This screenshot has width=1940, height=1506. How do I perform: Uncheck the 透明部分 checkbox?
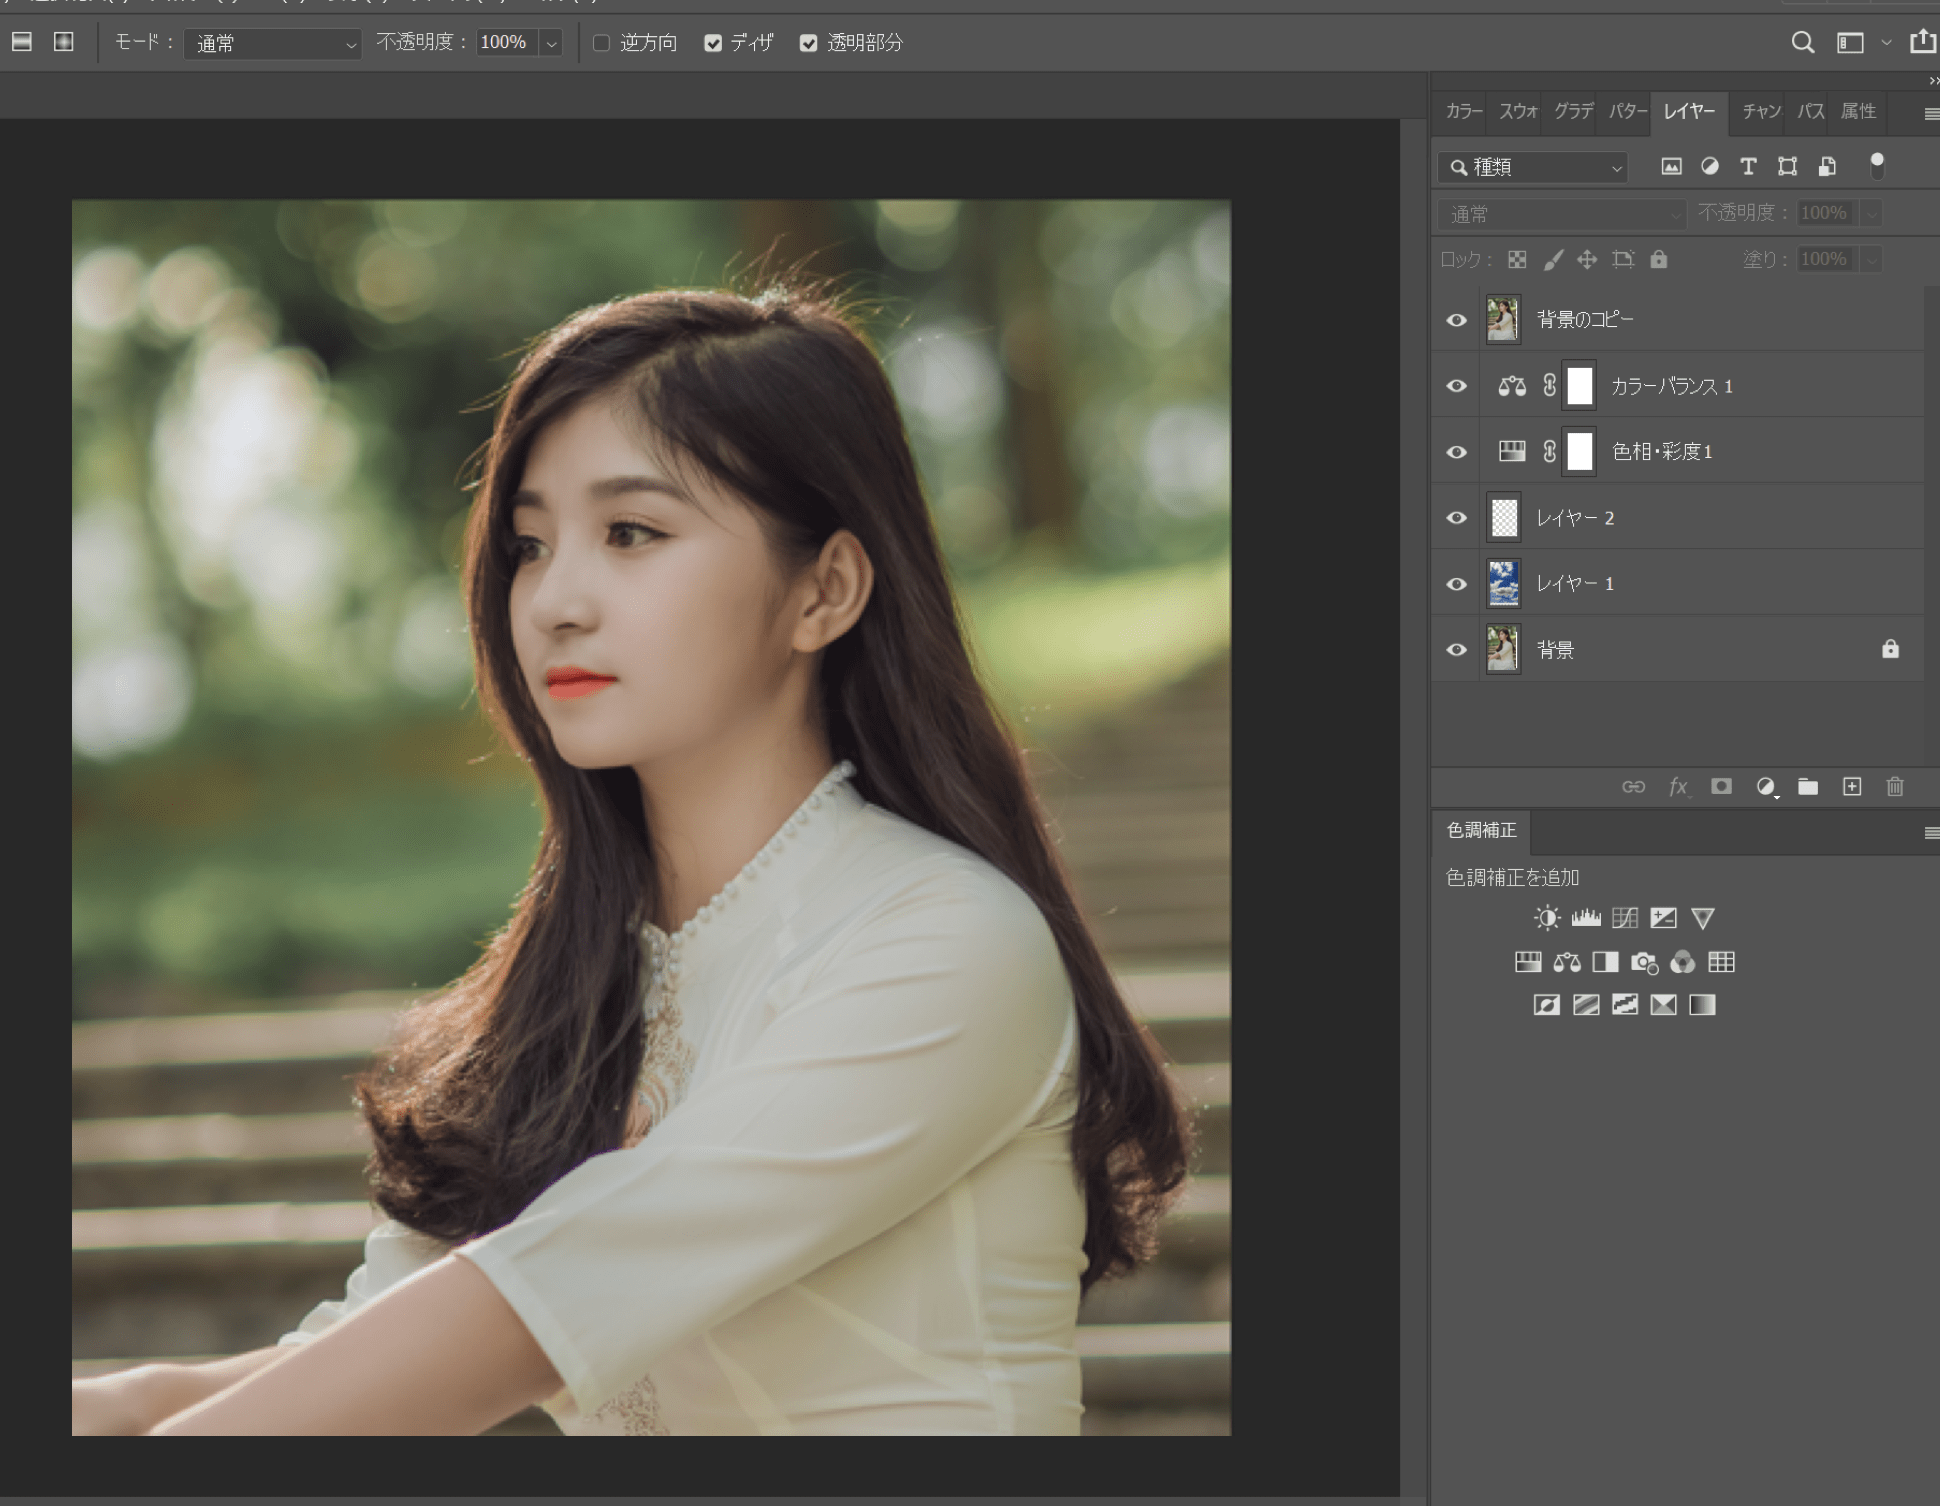[808, 43]
